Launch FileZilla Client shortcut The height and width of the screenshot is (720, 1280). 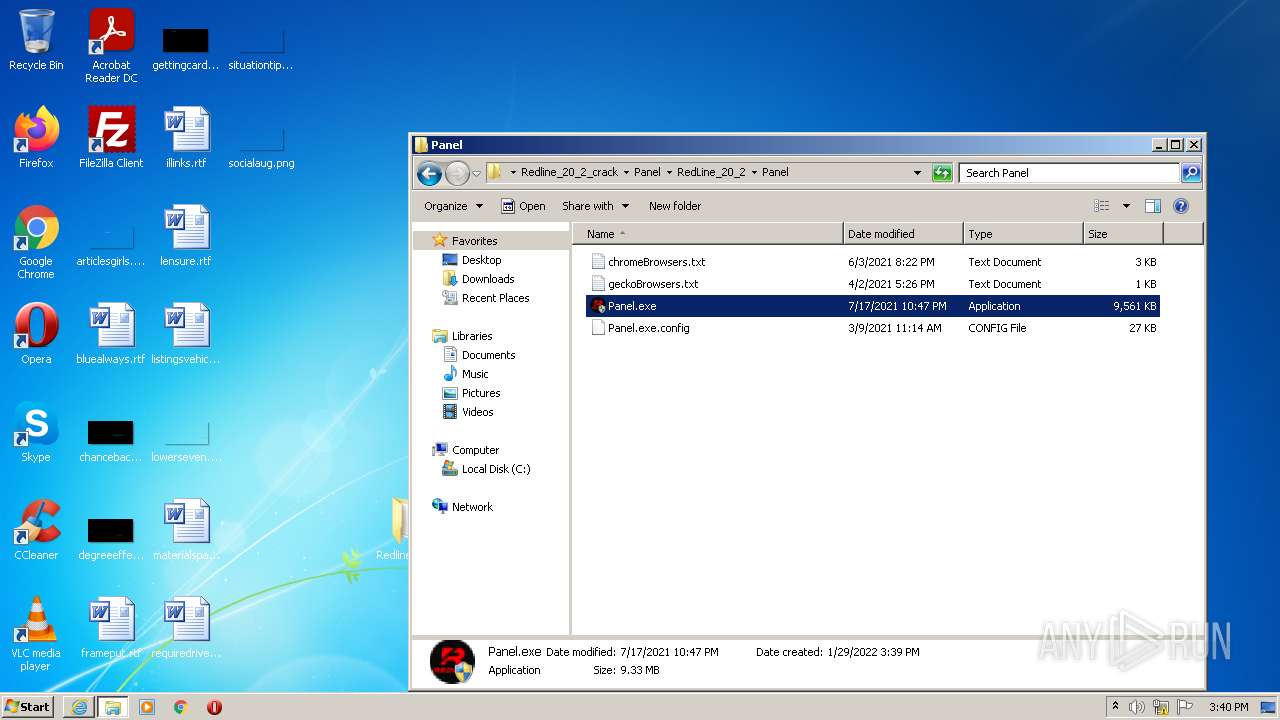111,137
